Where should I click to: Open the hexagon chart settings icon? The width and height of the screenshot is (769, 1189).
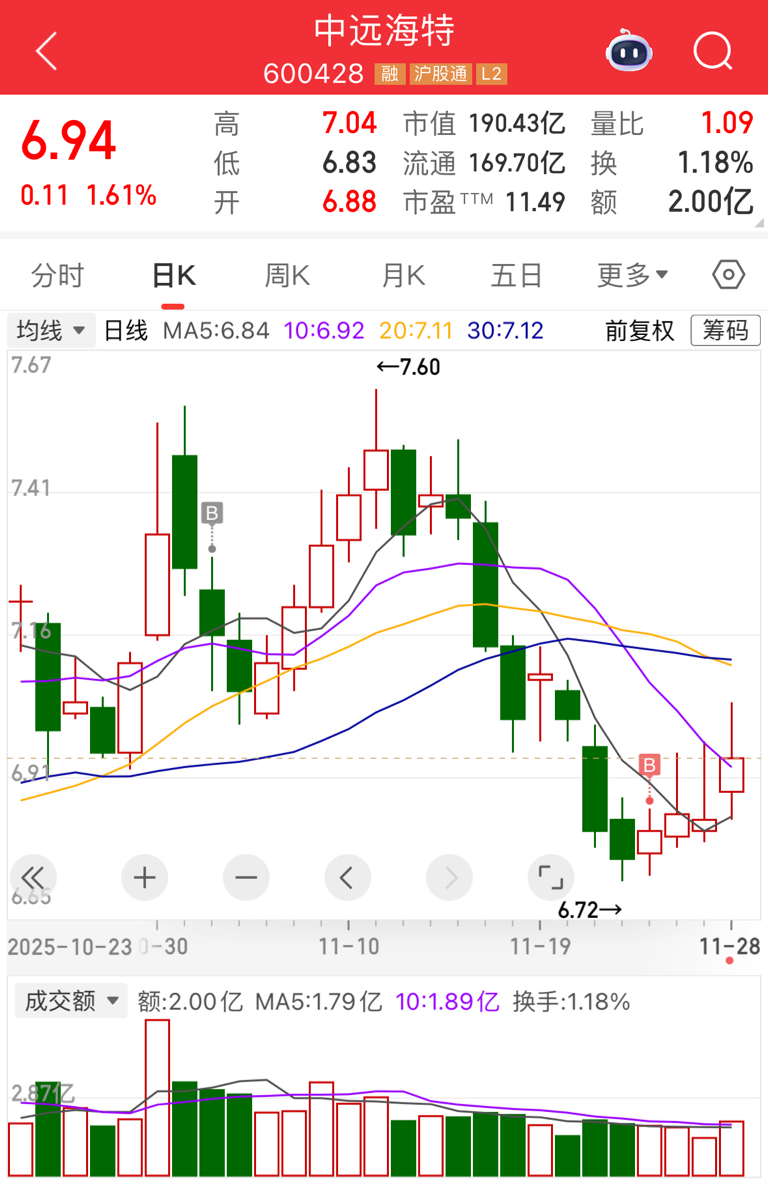click(x=729, y=275)
